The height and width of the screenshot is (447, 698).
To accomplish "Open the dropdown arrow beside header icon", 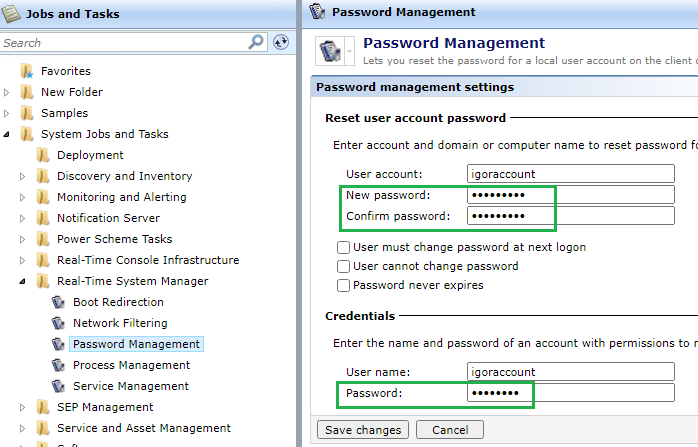I will coord(349,51).
